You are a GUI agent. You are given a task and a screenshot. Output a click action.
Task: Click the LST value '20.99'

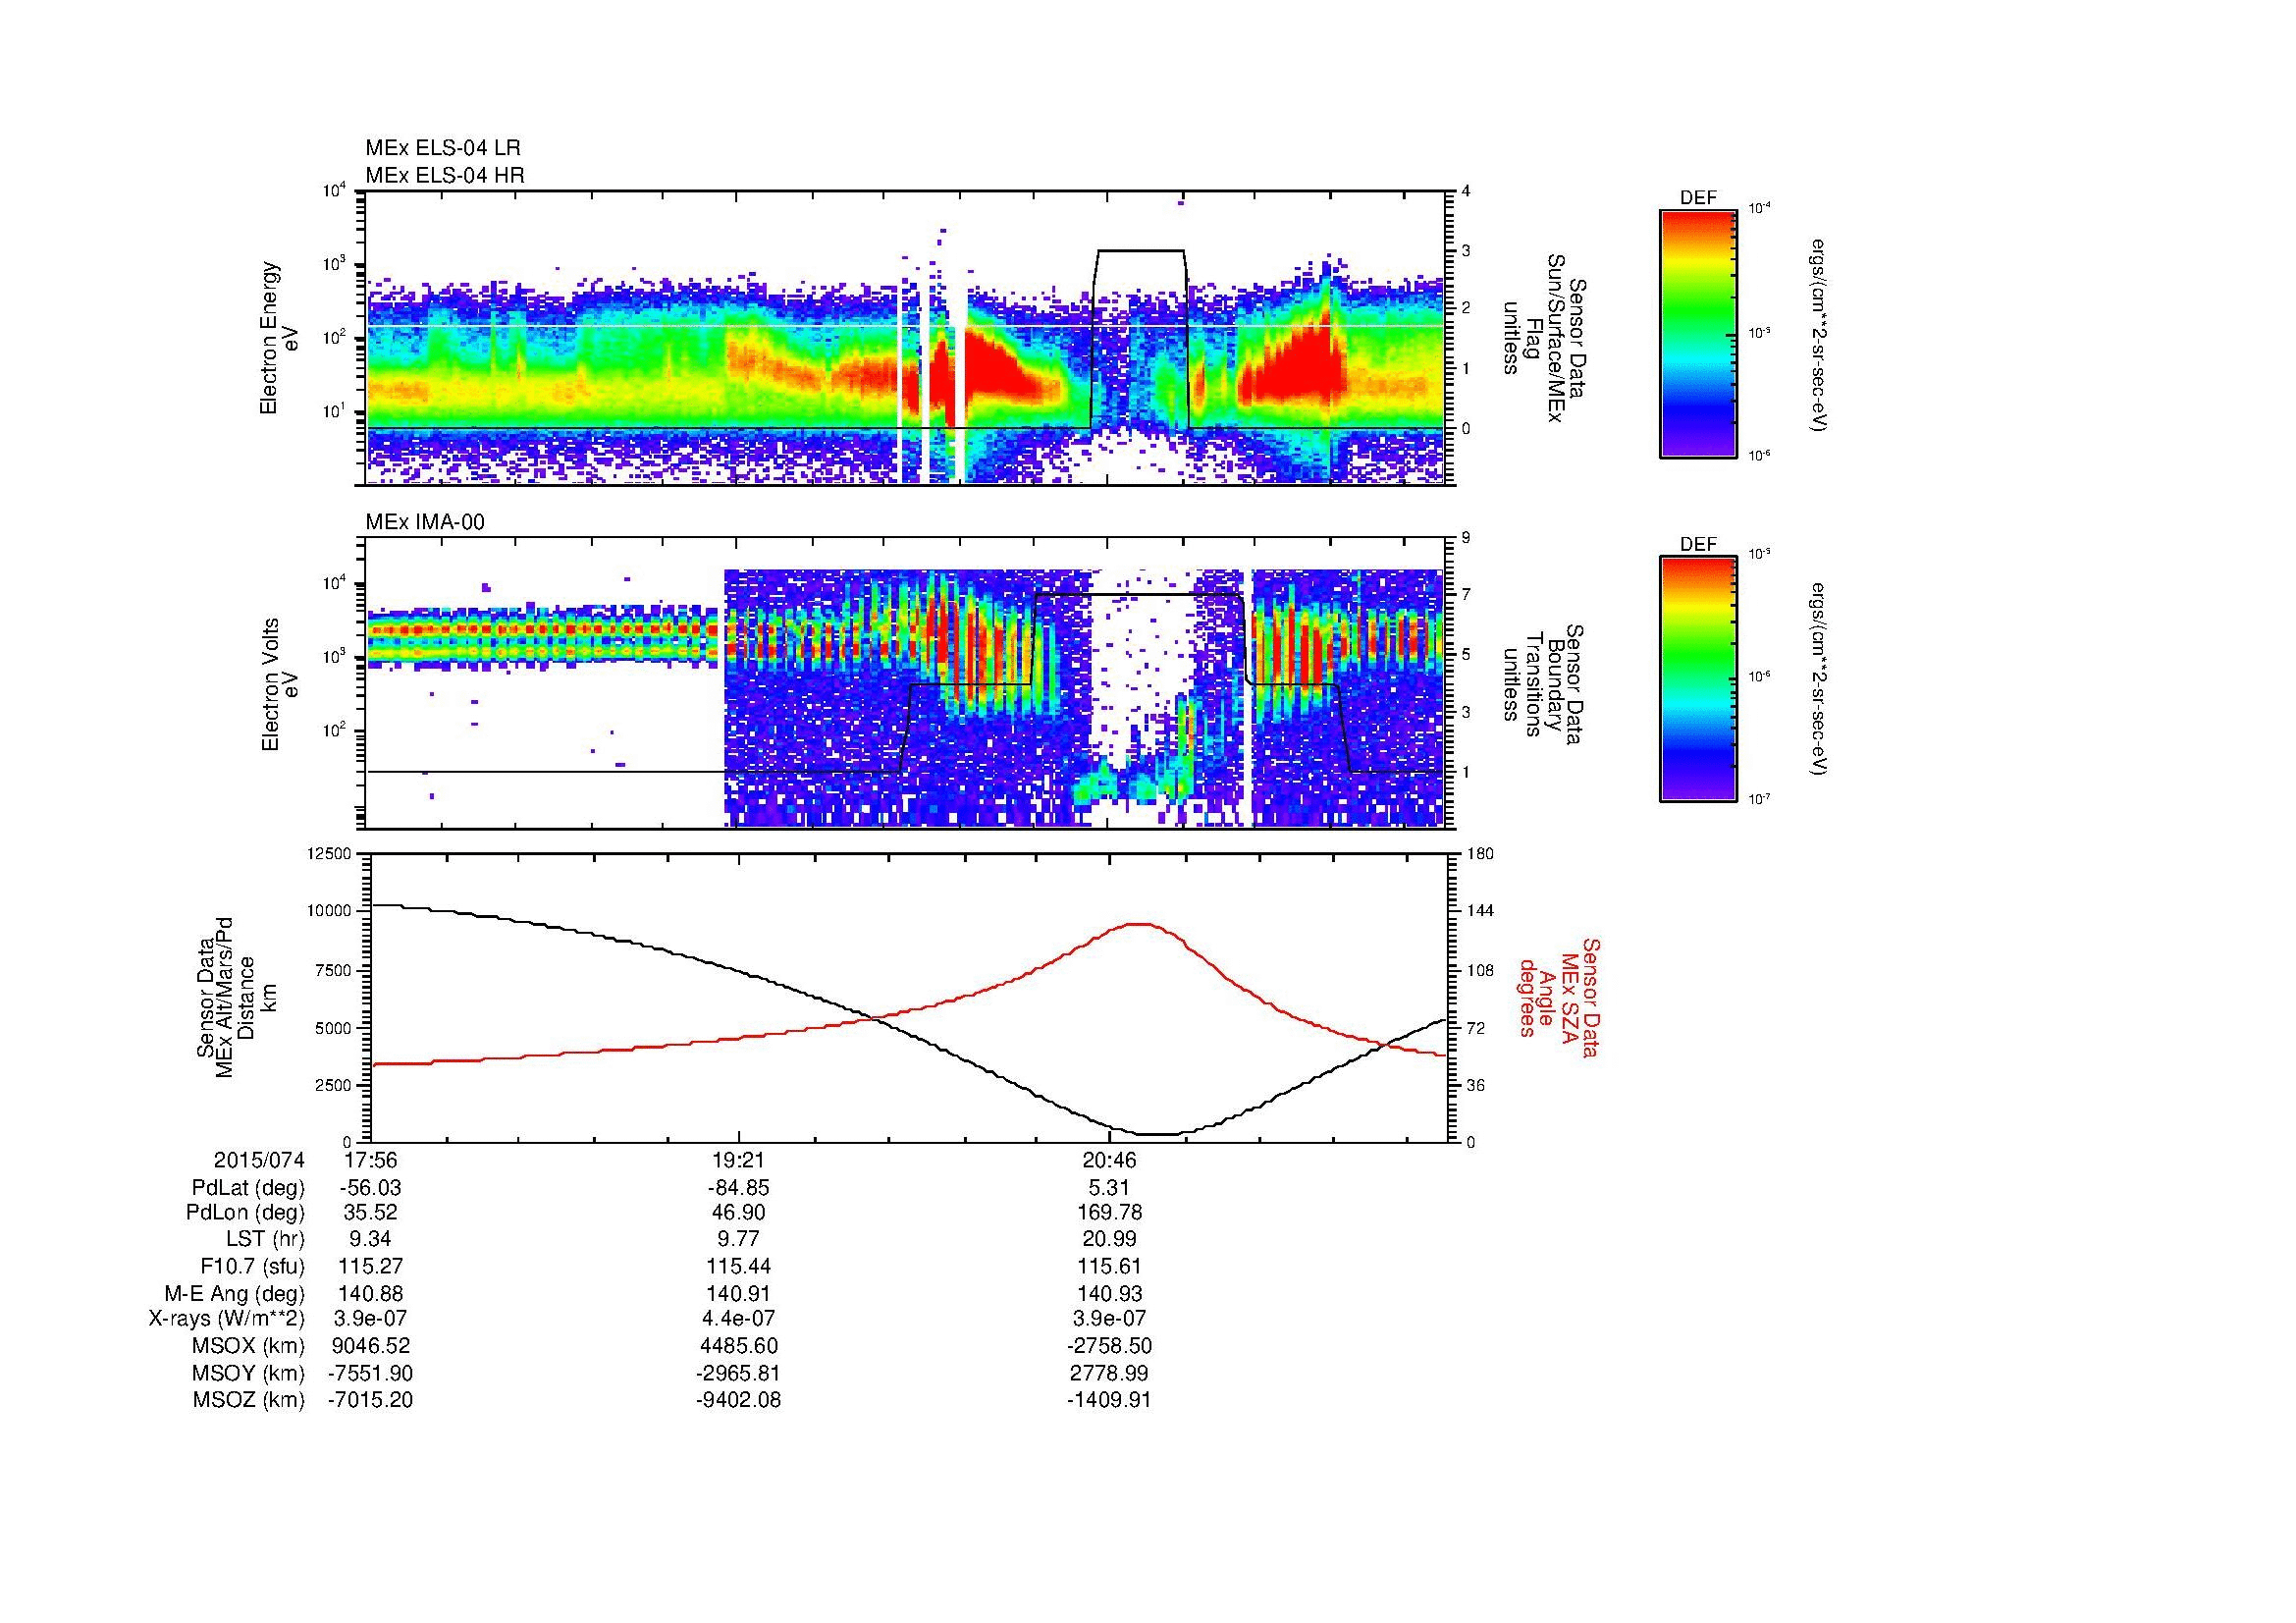(x=1109, y=1240)
